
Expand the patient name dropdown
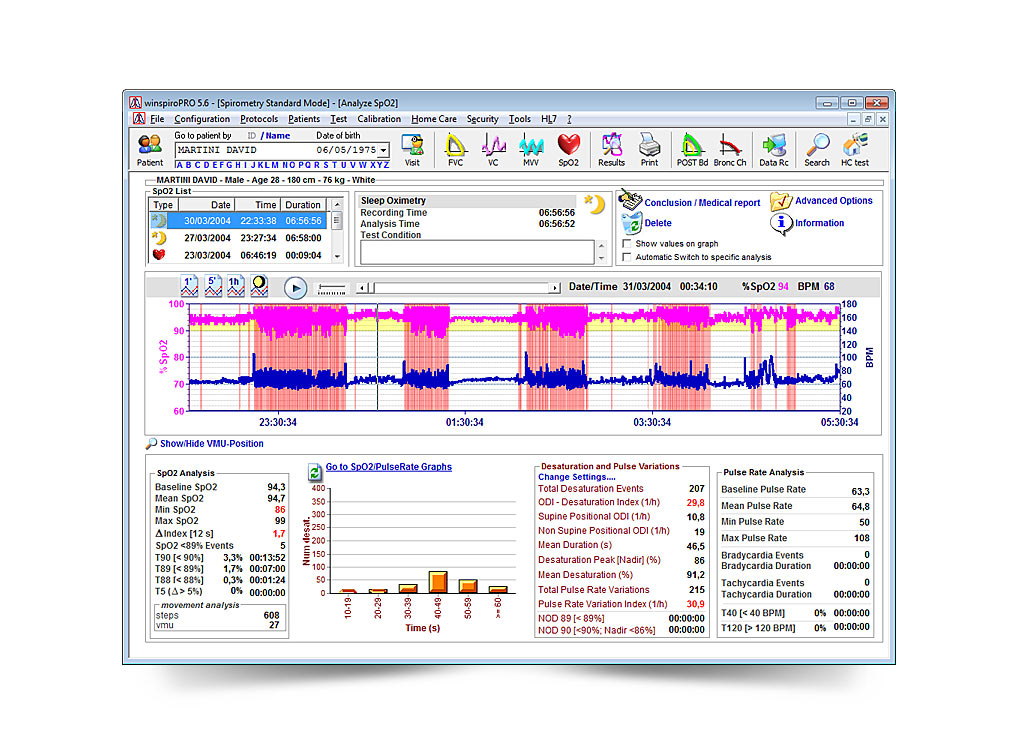(382, 151)
